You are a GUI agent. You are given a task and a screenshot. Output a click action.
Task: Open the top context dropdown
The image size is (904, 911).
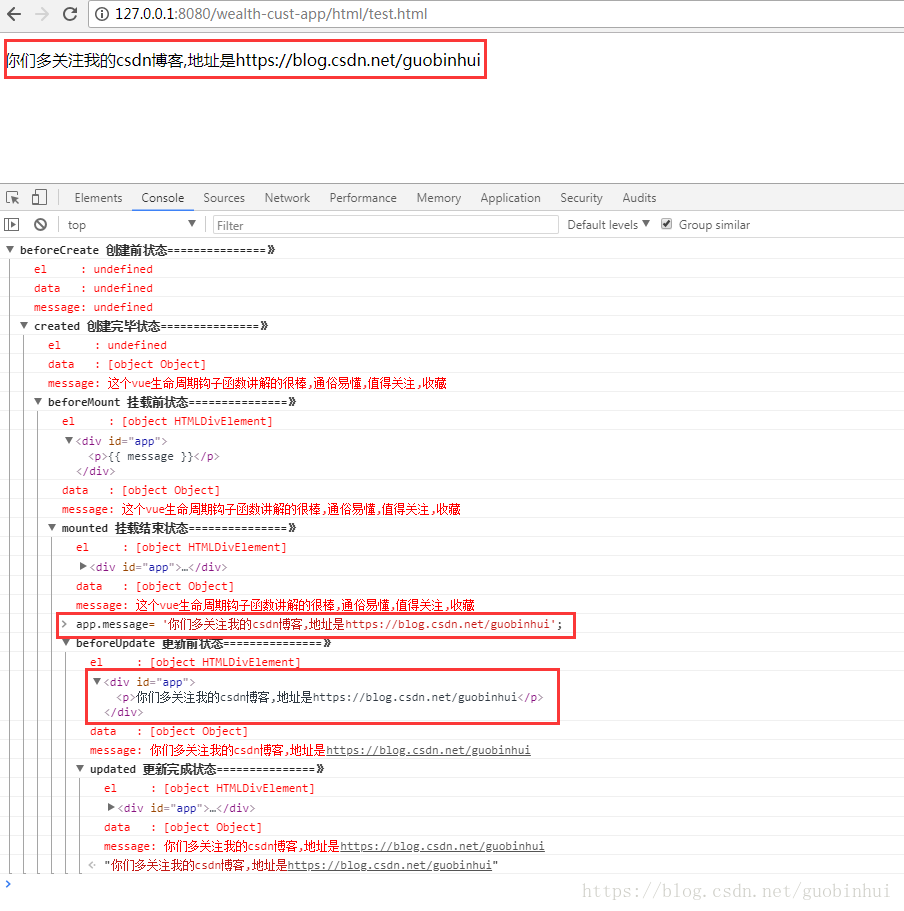(131, 225)
